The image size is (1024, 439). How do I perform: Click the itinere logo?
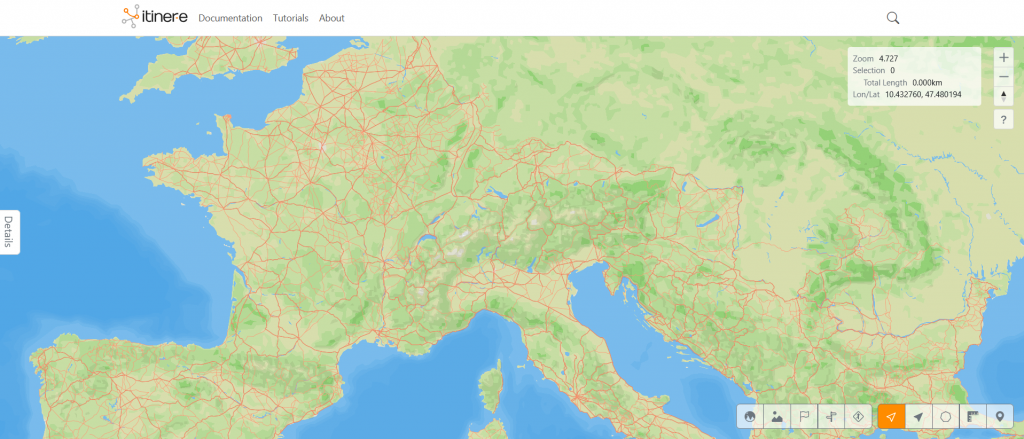pyautogui.click(x=155, y=16)
